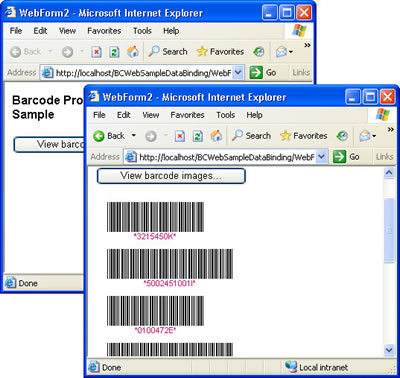Click barcode image labeled *3215450K*

point(155,217)
